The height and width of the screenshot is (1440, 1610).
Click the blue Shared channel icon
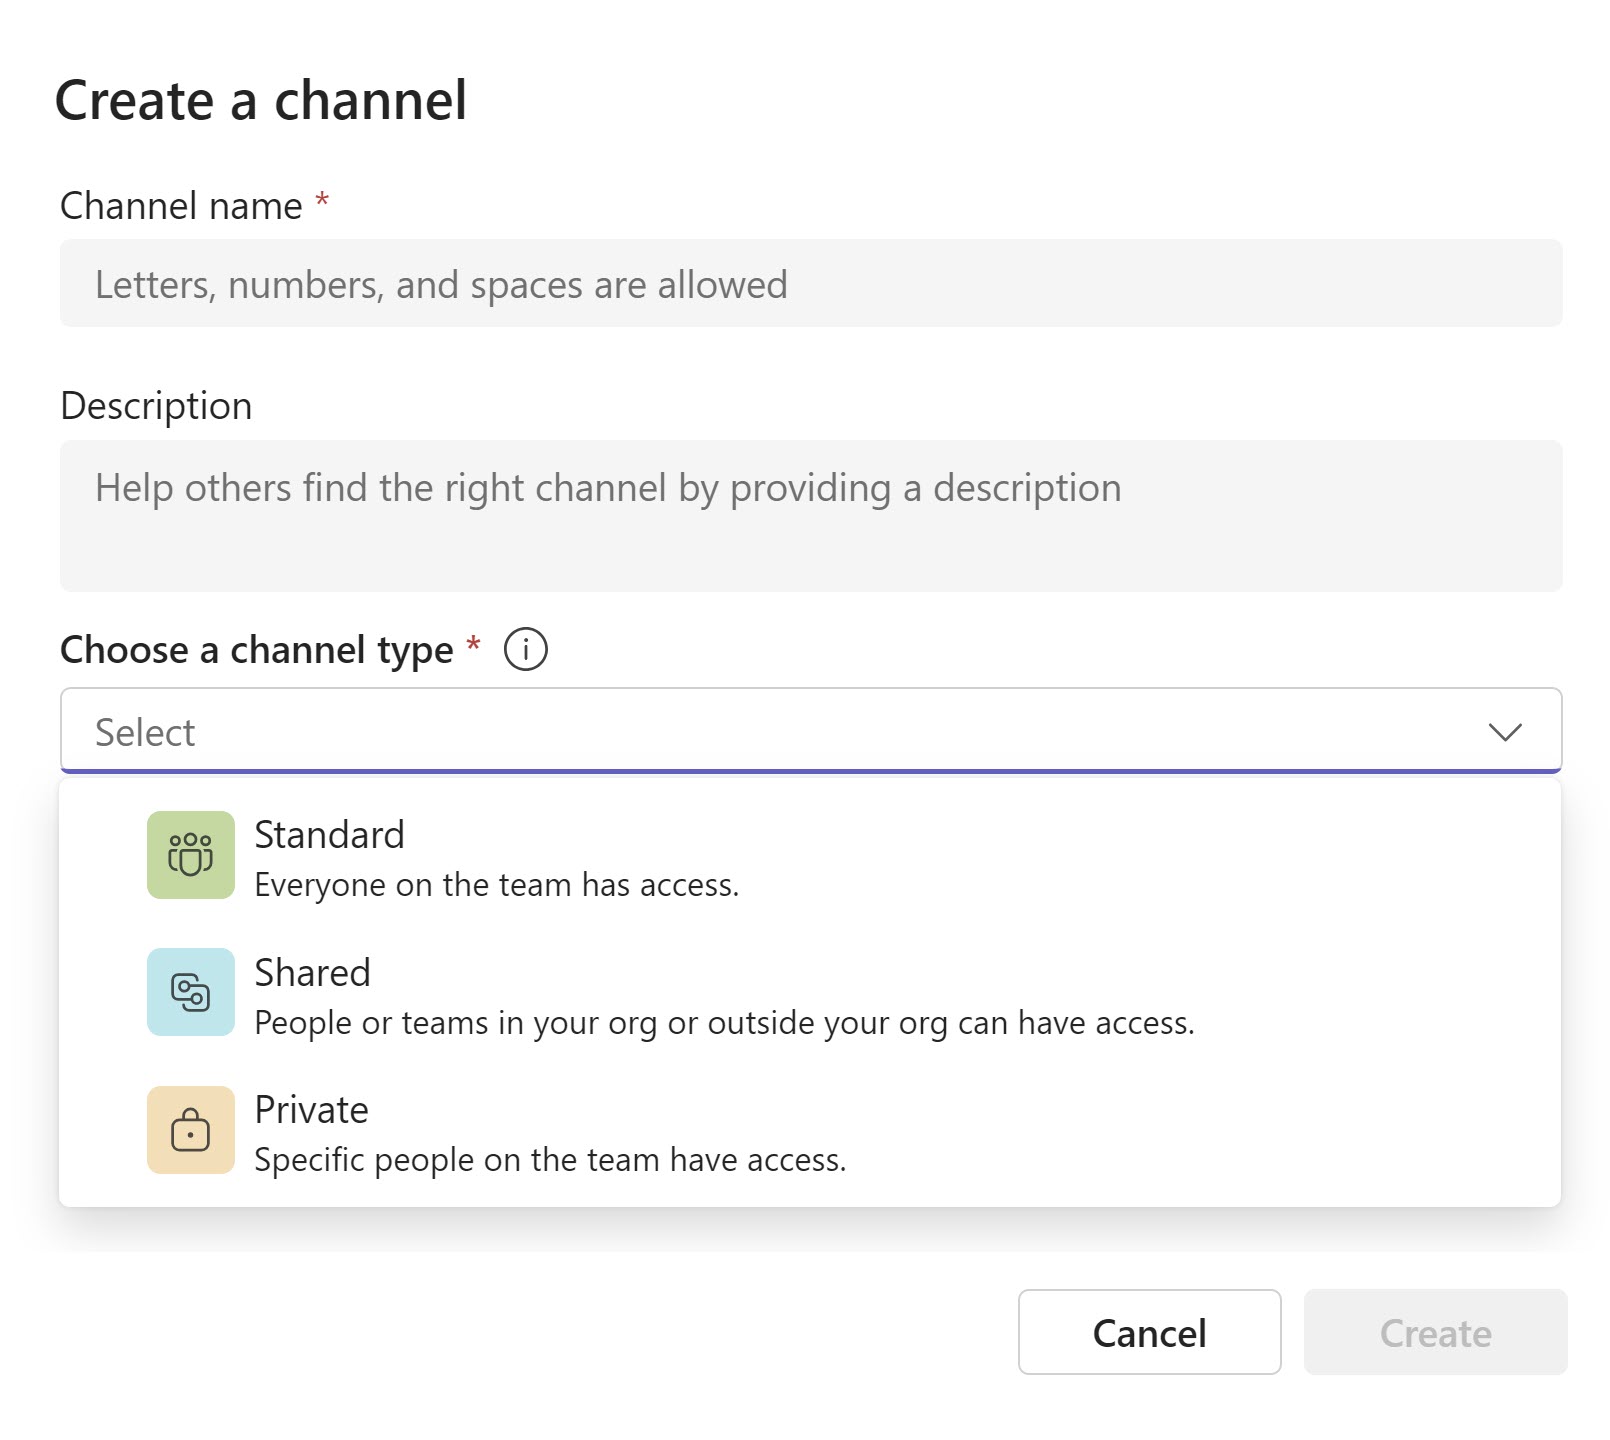[x=191, y=992]
